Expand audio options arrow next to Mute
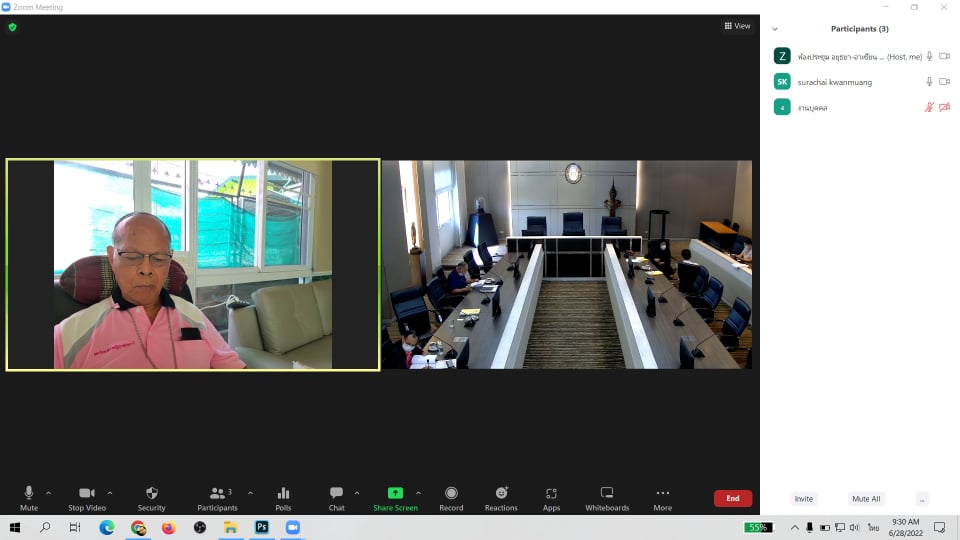The width and height of the screenshot is (960, 540). tap(48, 493)
